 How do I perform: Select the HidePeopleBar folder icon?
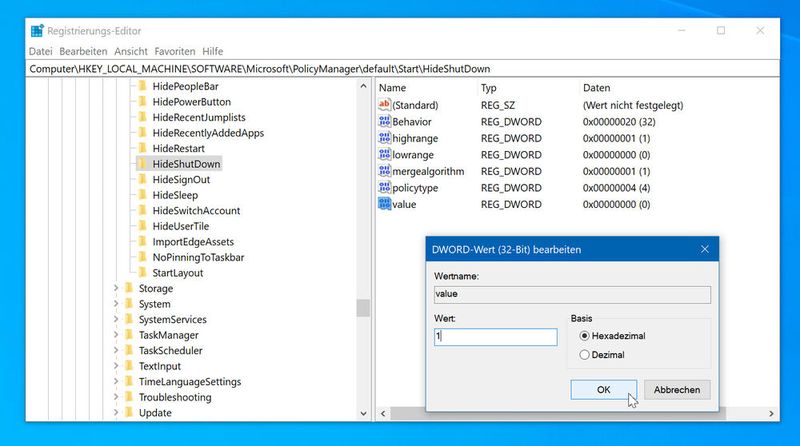click(x=143, y=86)
